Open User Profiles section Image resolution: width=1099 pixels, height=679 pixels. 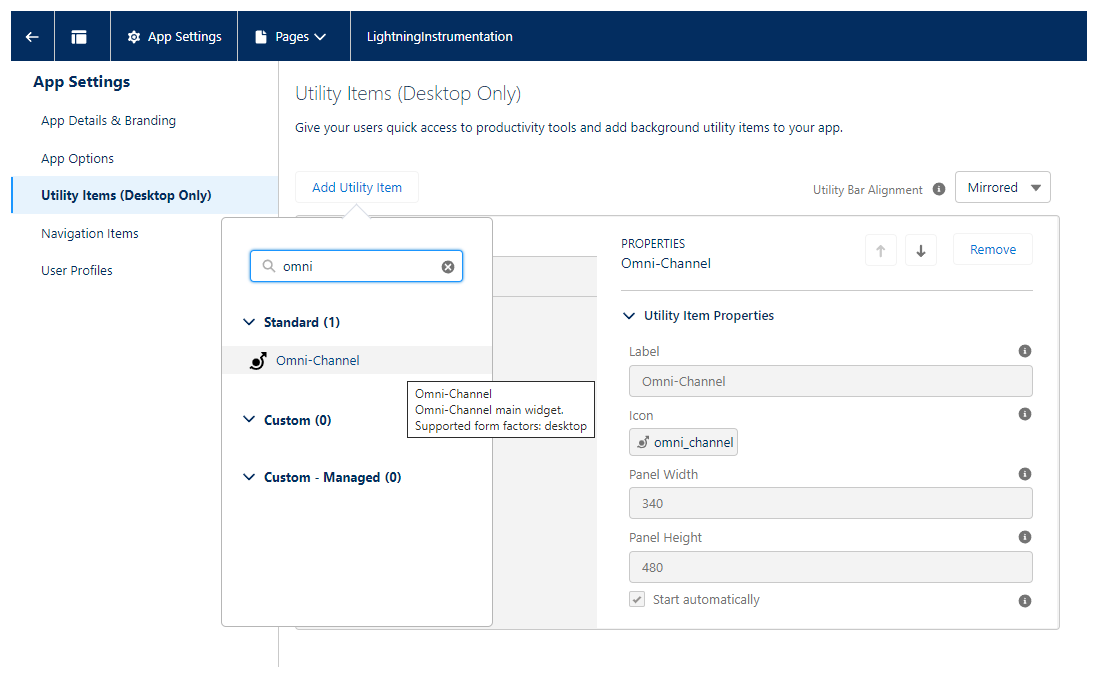pyautogui.click(x=76, y=270)
